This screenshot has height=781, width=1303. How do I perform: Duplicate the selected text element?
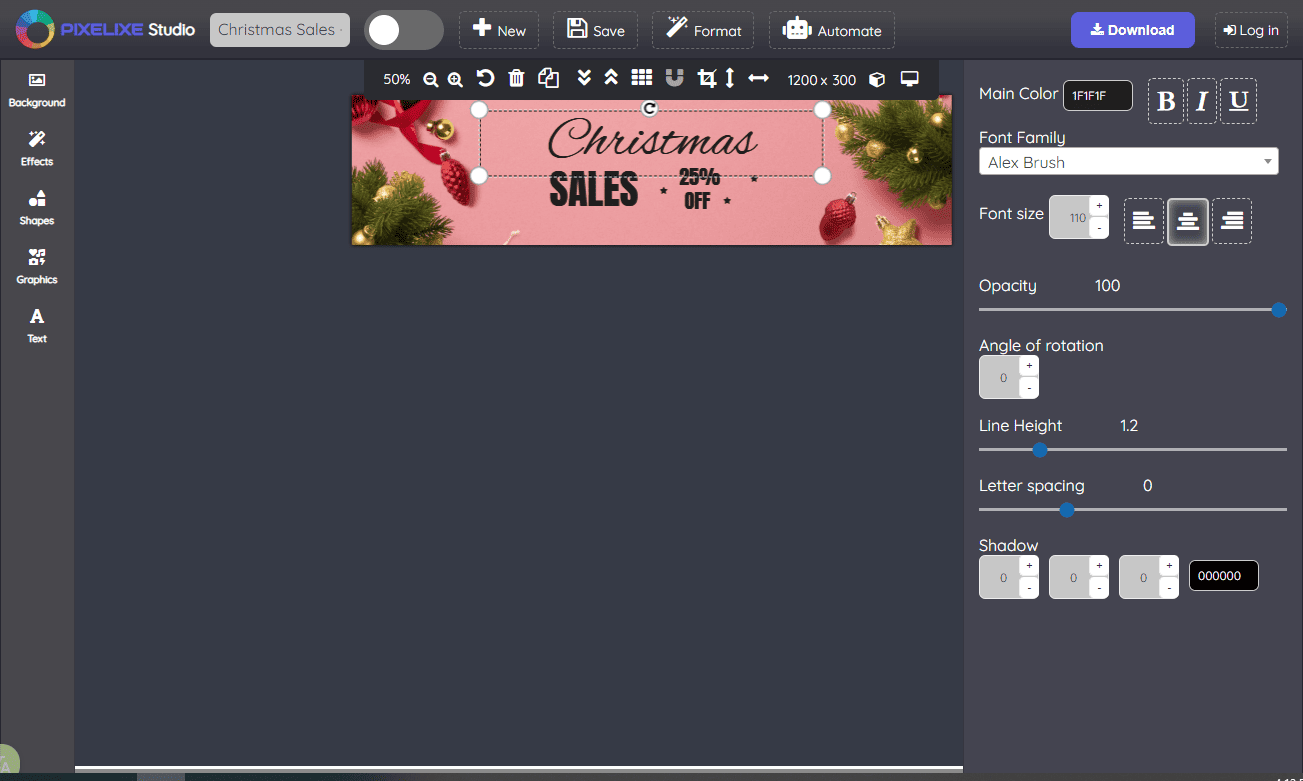tap(548, 78)
